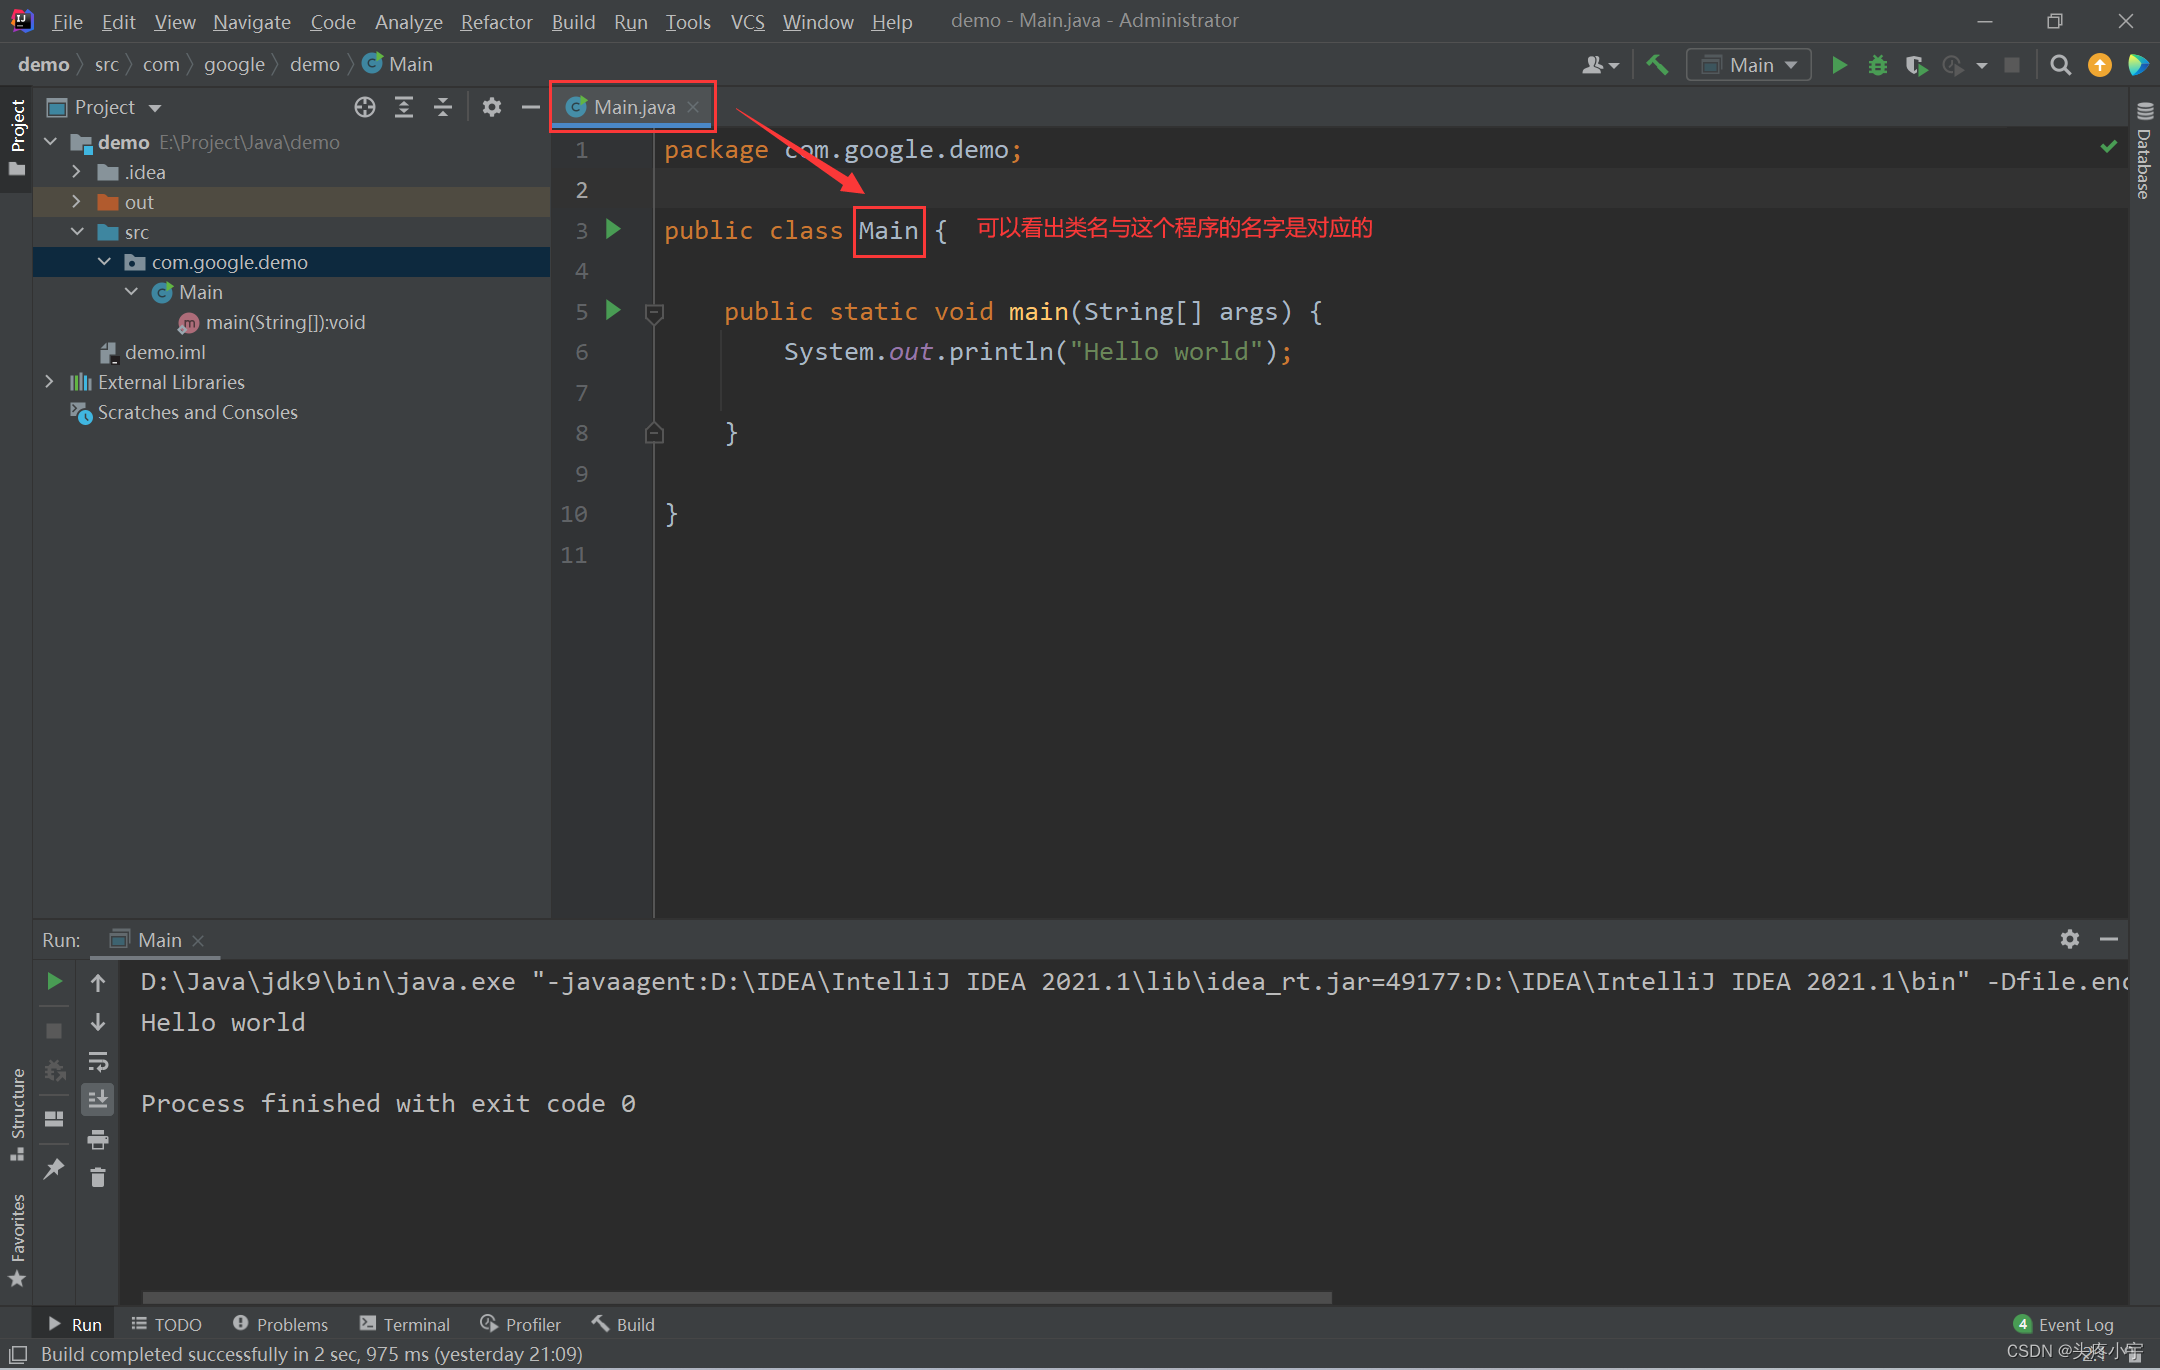Open the Main run configuration dropdown
The image size is (2160, 1370).
1749,65
